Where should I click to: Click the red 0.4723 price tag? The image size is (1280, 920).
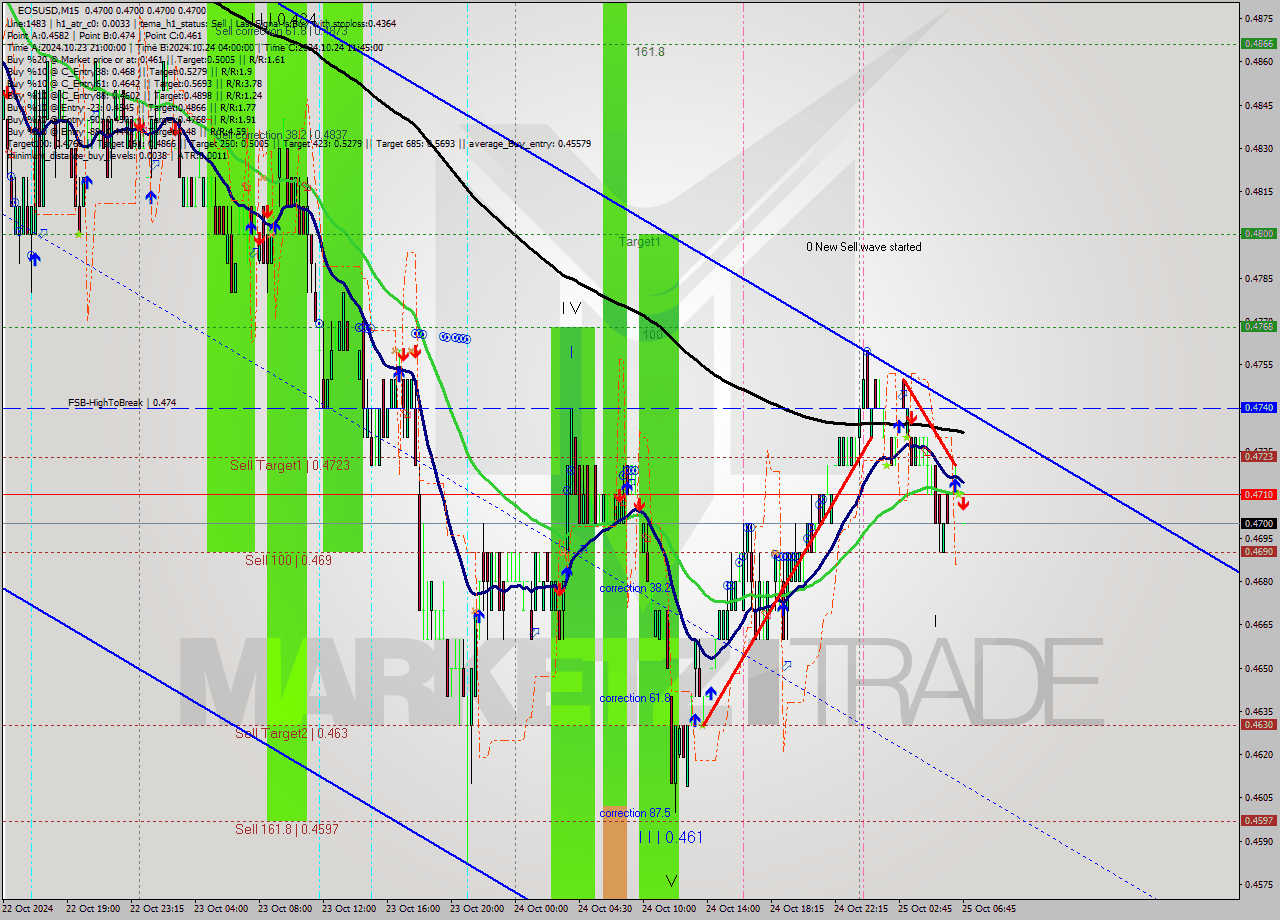(x=1258, y=456)
